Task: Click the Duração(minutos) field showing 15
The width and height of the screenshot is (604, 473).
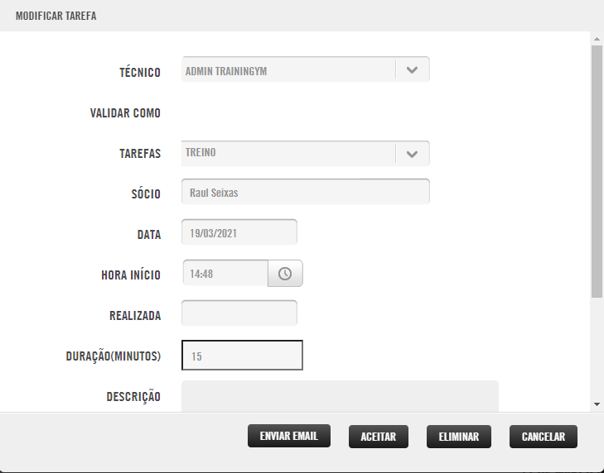Action: (242, 355)
